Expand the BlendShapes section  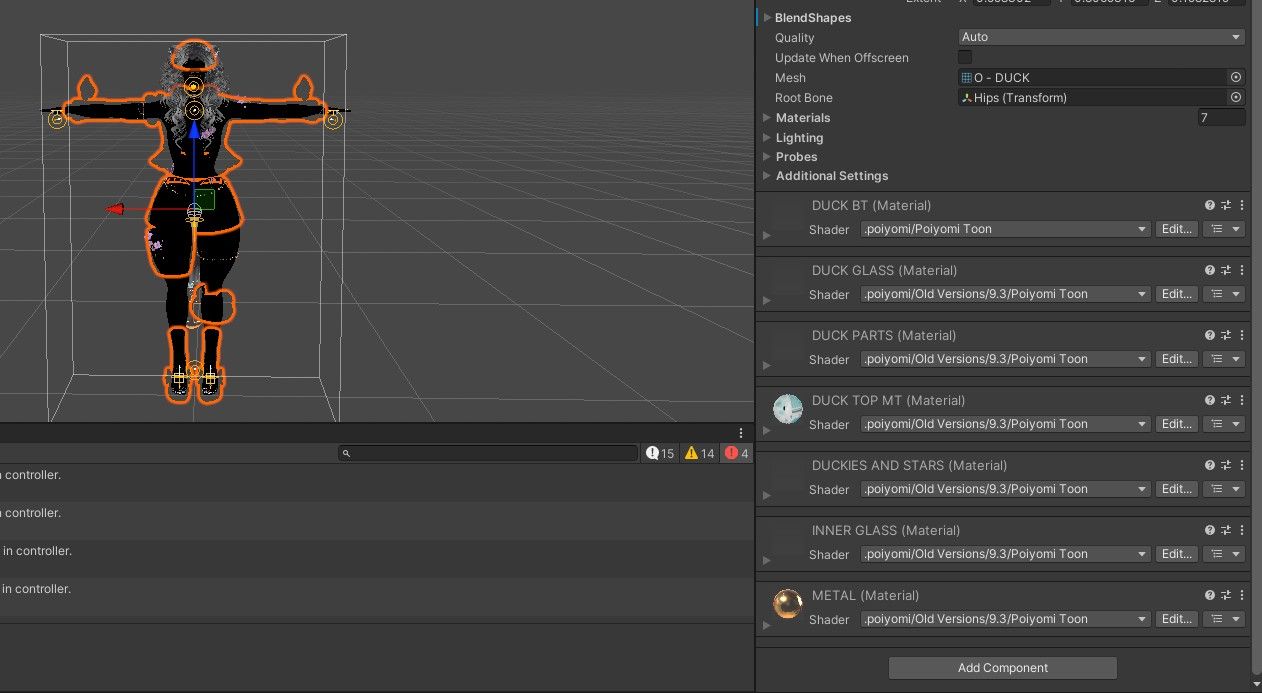coord(767,18)
